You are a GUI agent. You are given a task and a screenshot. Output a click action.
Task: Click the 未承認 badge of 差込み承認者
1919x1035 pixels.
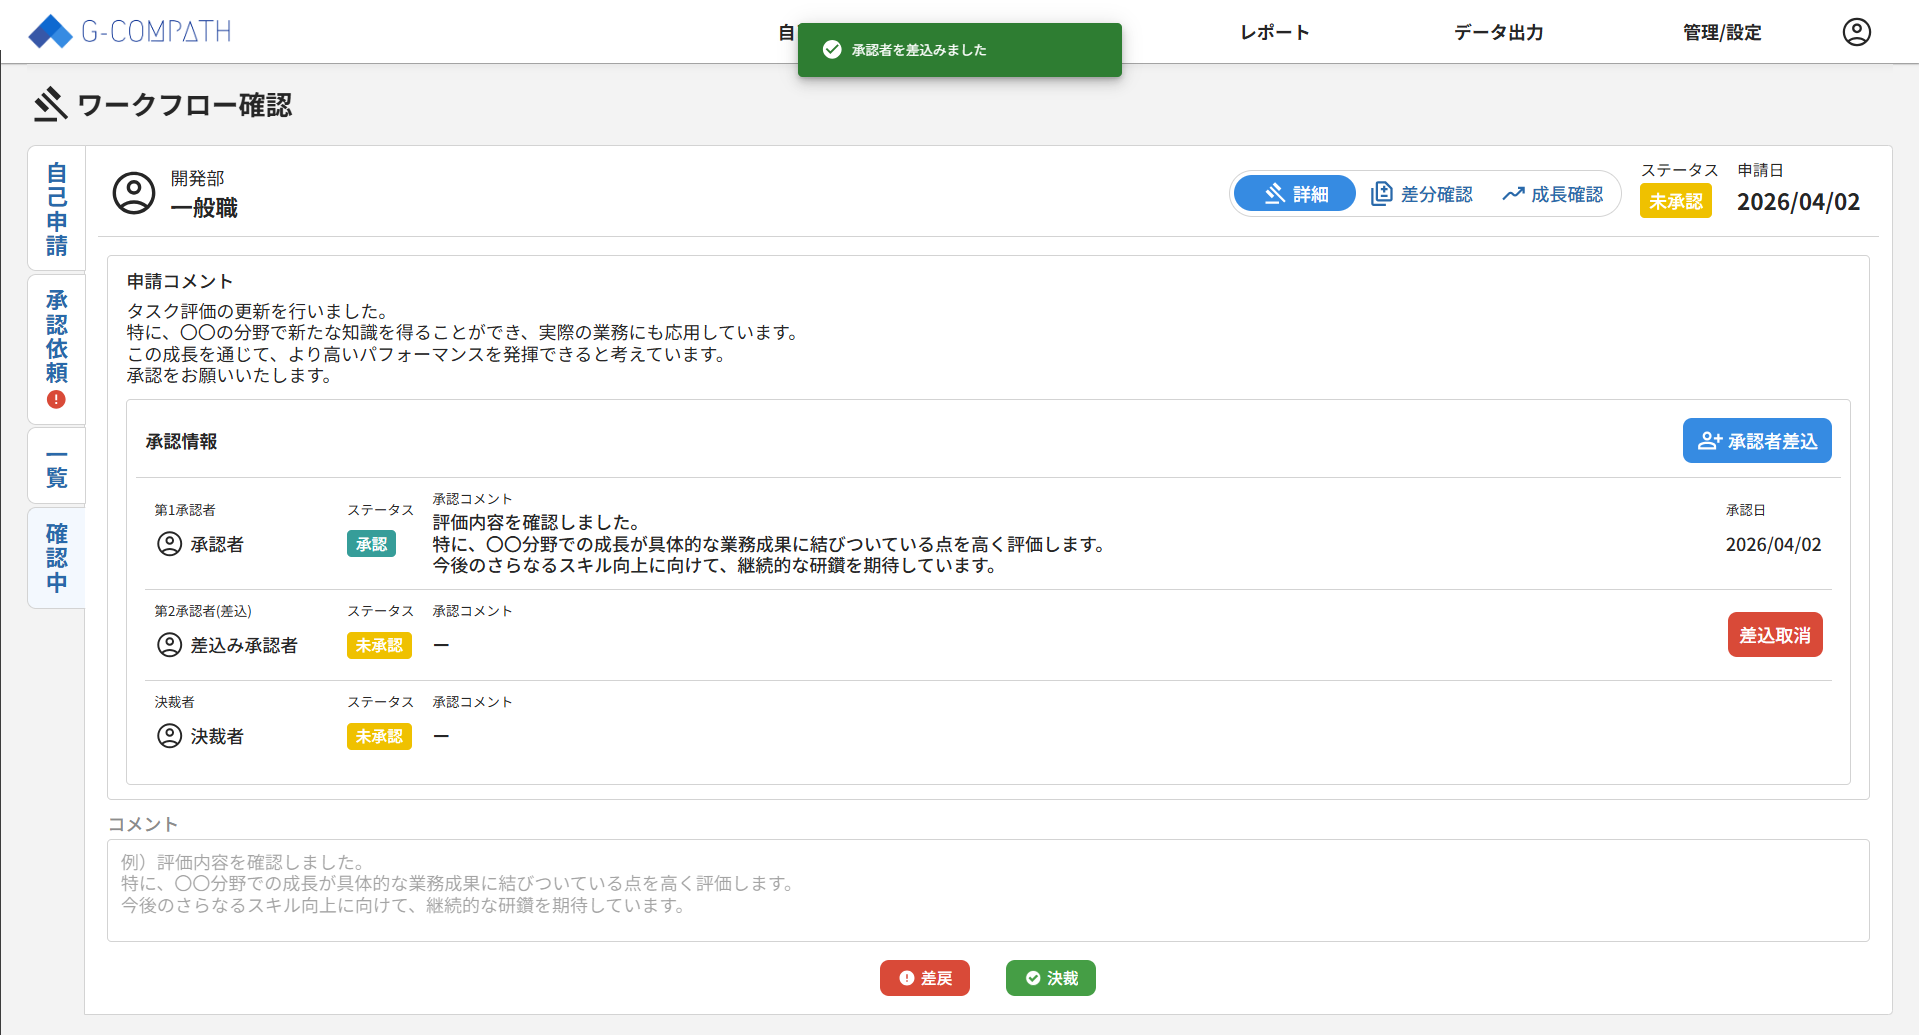tap(379, 645)
